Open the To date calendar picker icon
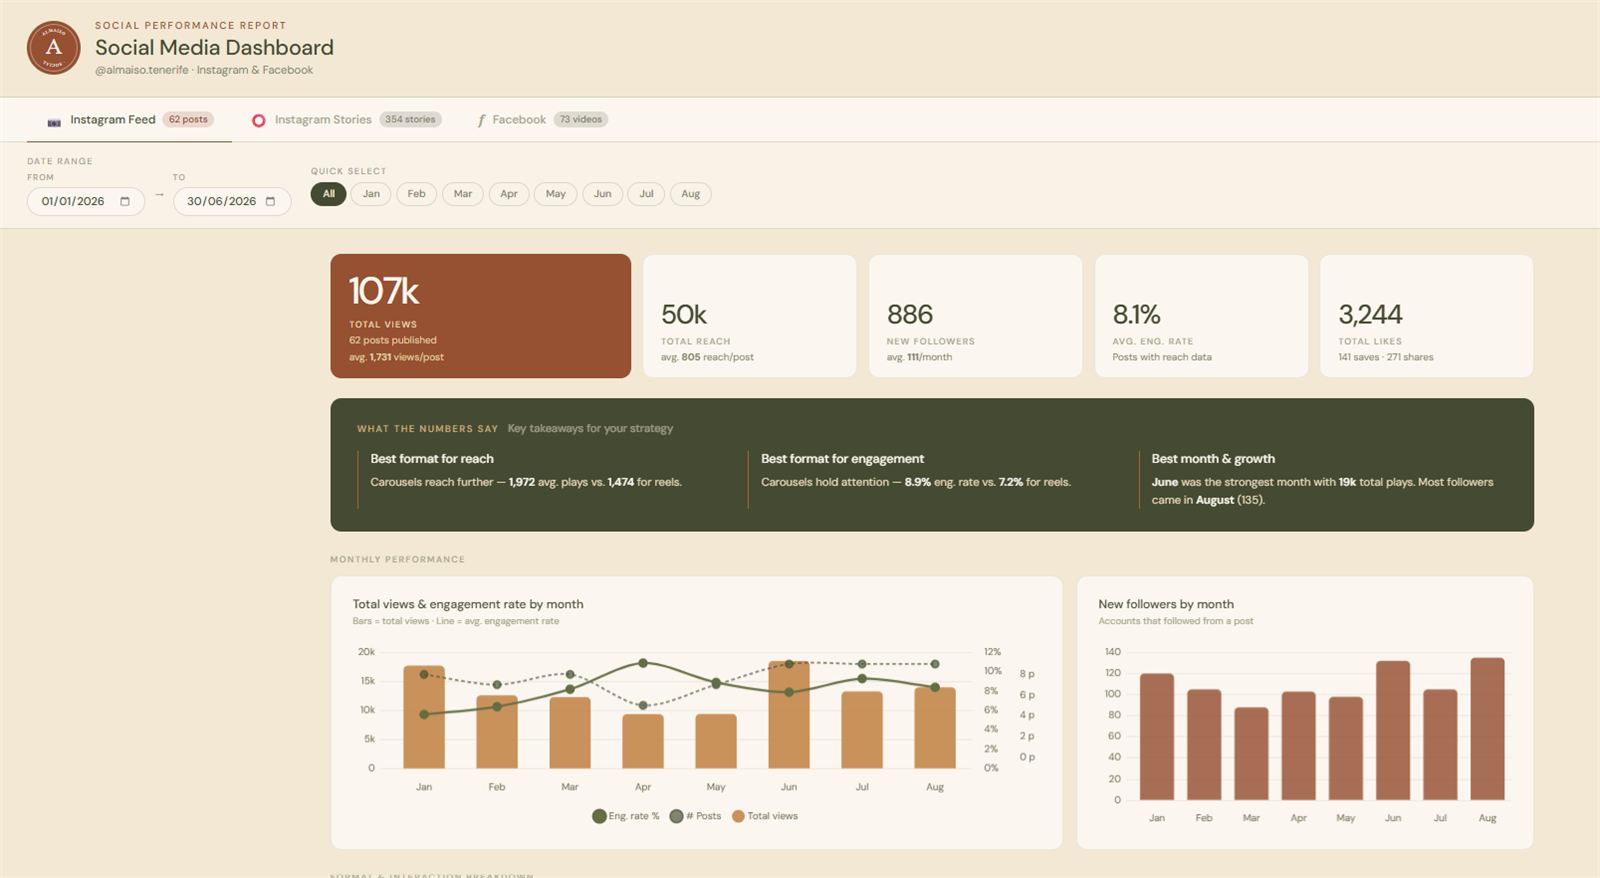1600x878 pixels. coord(270,201)
